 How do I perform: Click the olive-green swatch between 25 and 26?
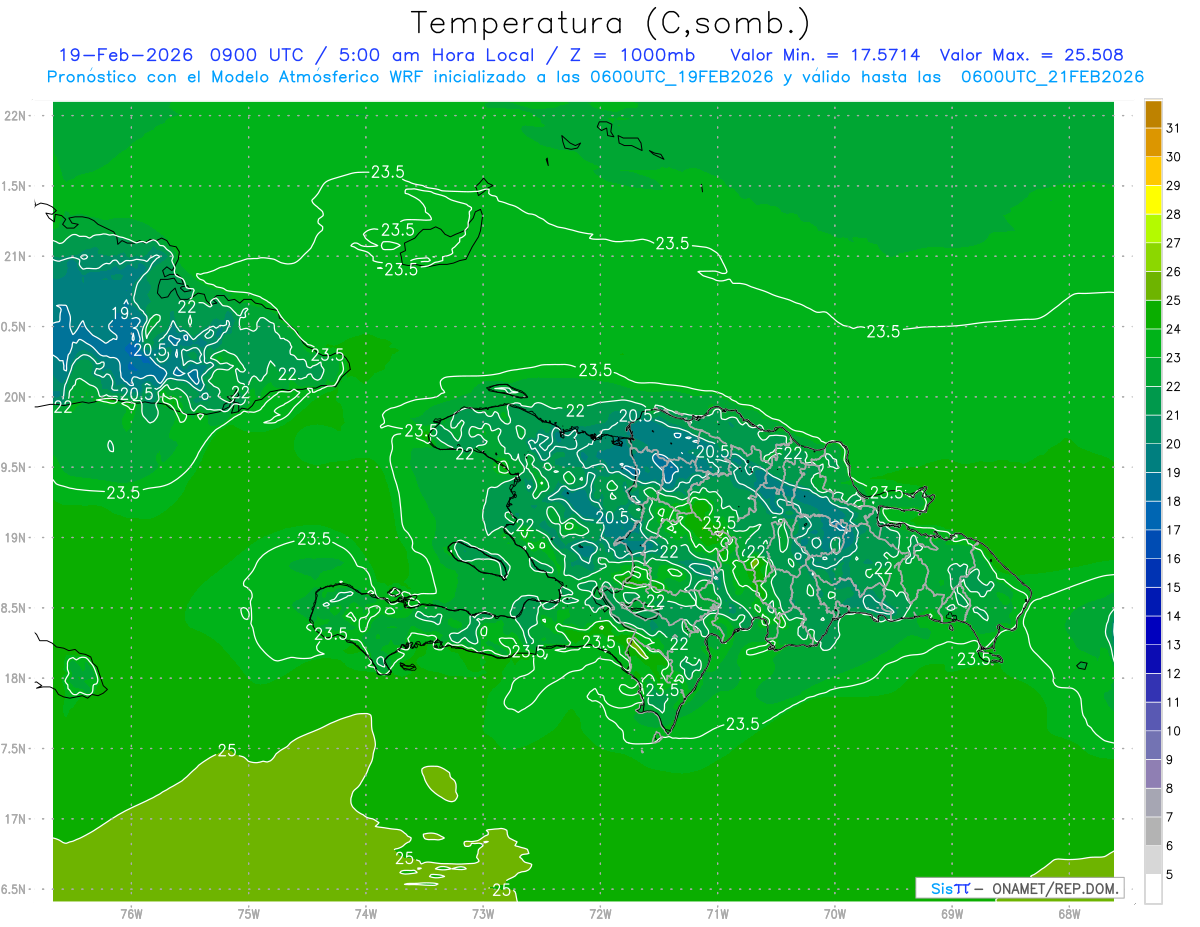click(1153, 286)
